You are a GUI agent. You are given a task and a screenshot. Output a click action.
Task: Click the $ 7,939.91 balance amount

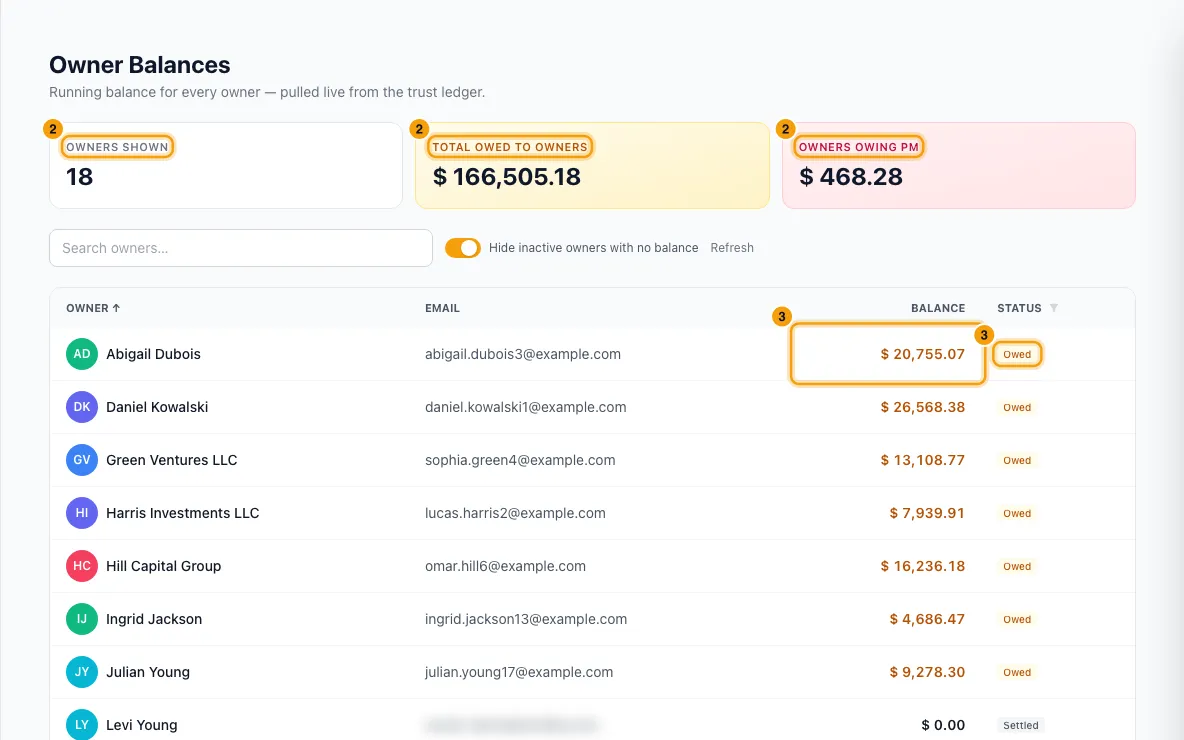[927, 513]
